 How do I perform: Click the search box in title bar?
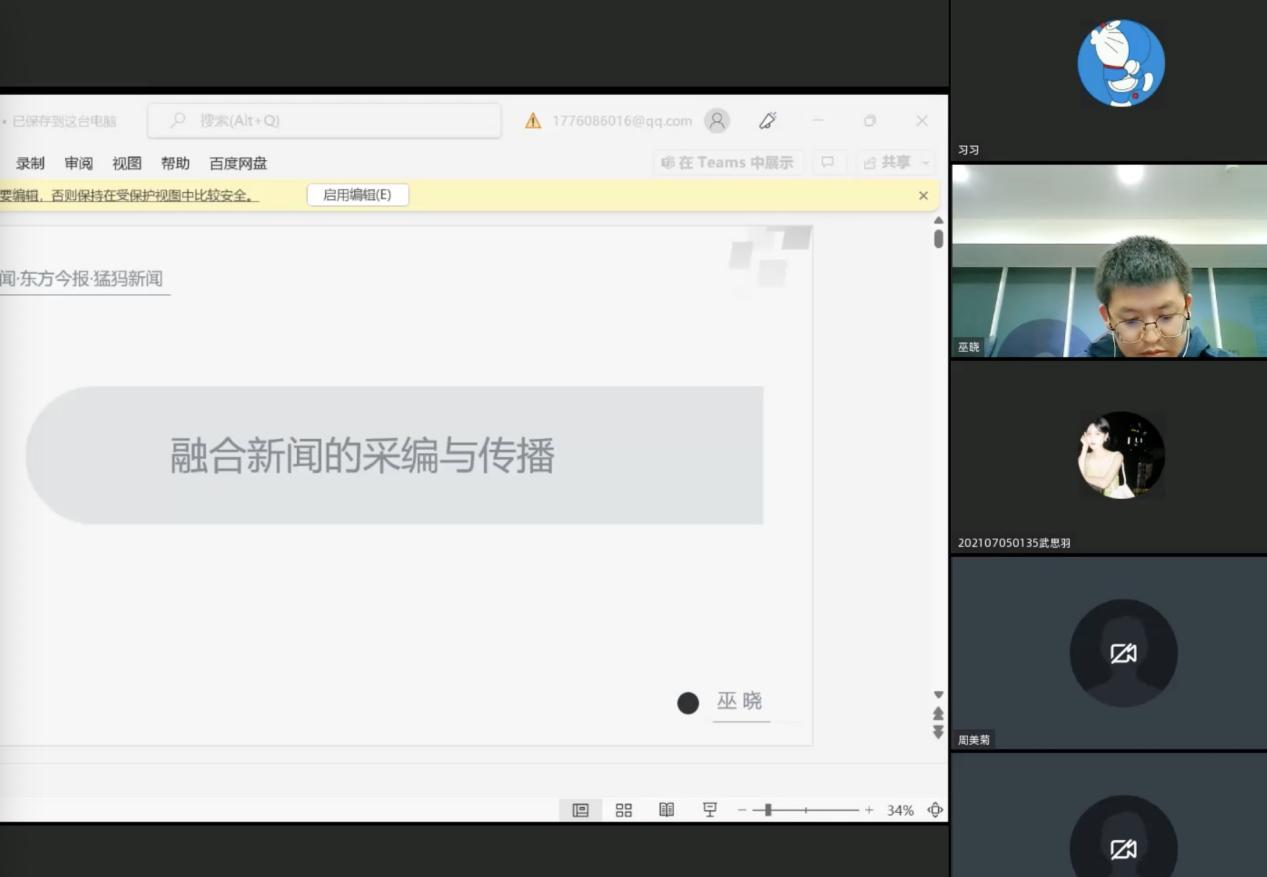324,121
